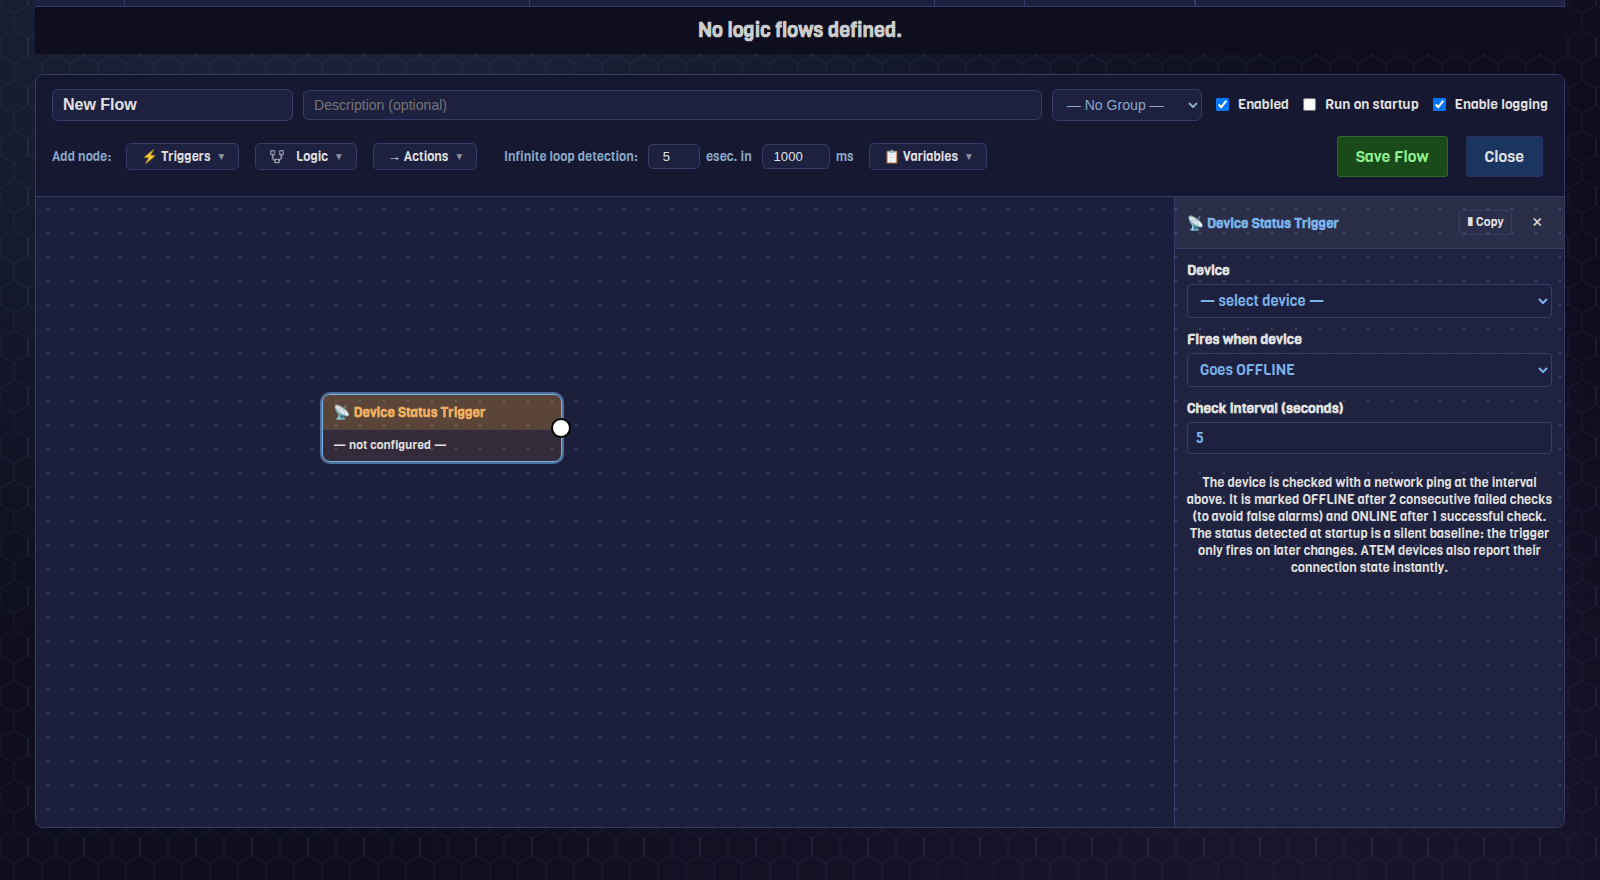Viewport: 1600px width, 880px height.
Task: Click the 'not configured' node text
Action: 390,445
